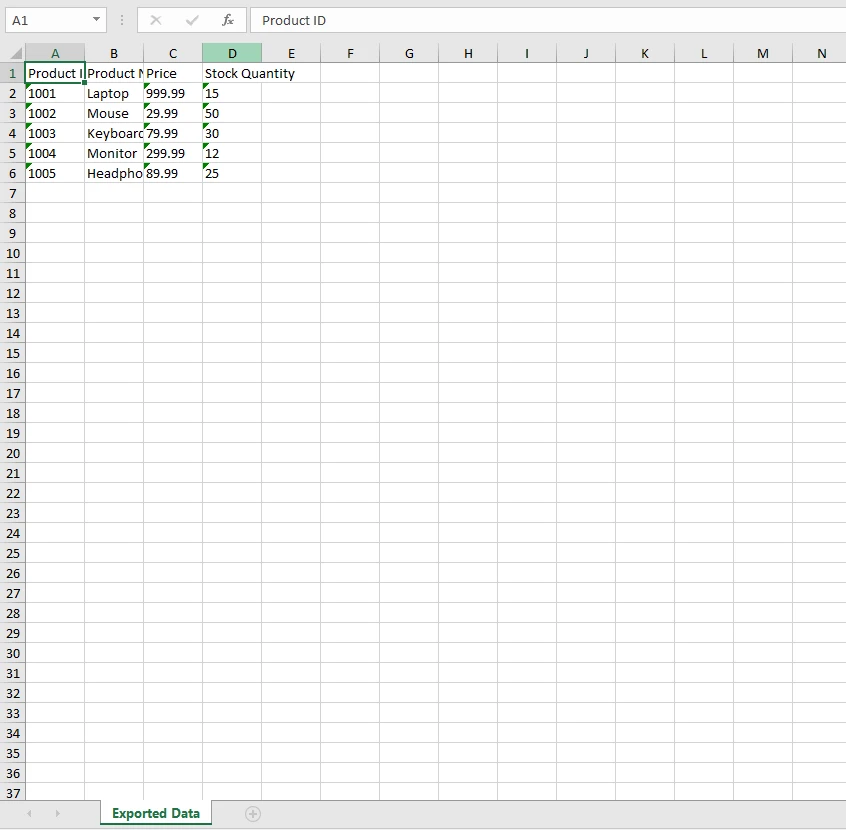Click the Enter checkmark in formula bar
The height and width of the screenshot is (830, 846).
pyautogui.click(x=192, y=20)
